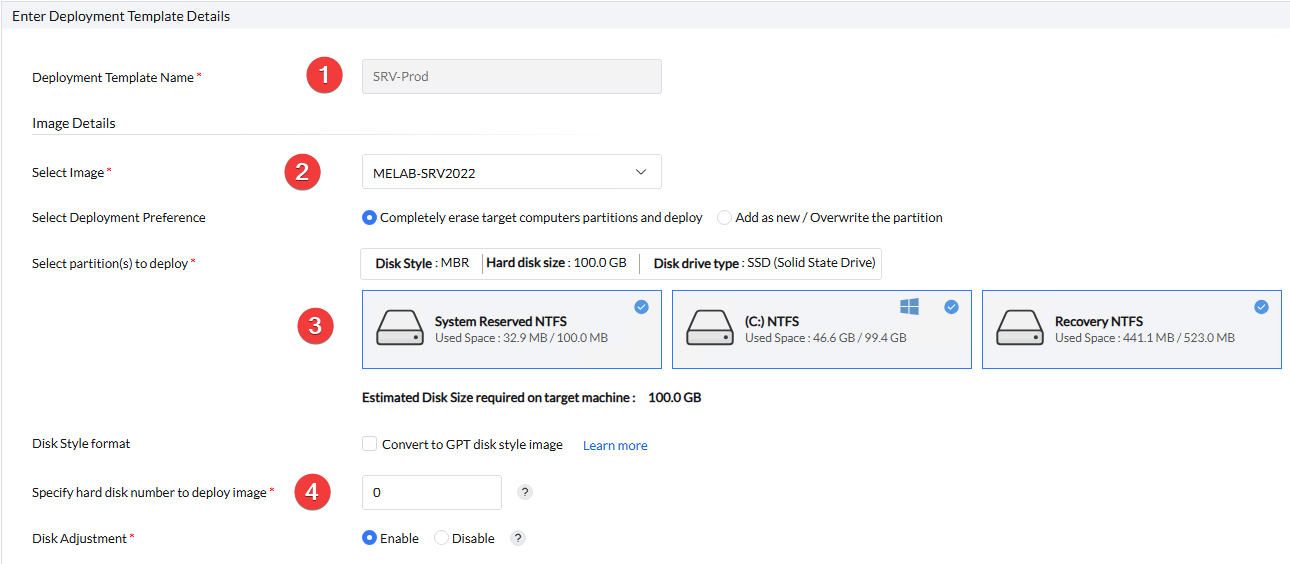Select Disable for Disk Adjustment
1290x564 pixels.
click(442, 538)
